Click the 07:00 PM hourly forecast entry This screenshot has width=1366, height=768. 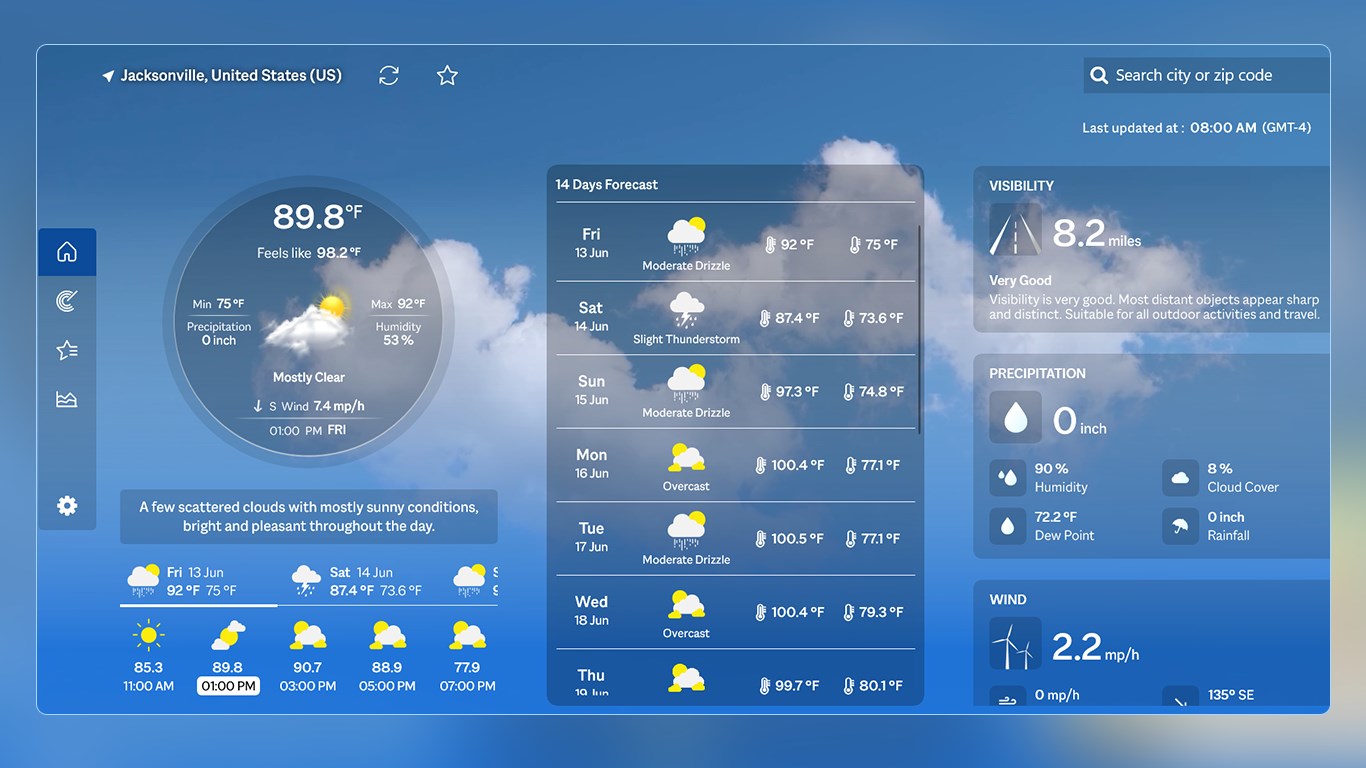(x=466, y=655)
